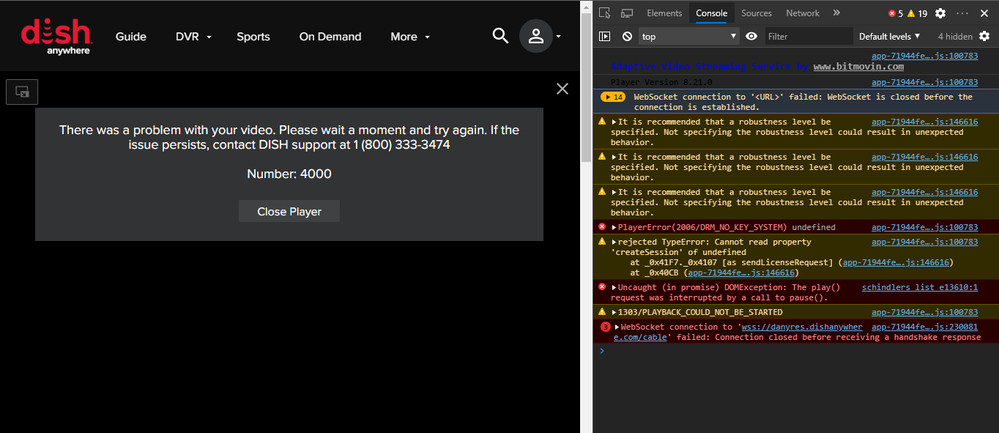Switch to the Sources tab
This screenshot has width=999, height=433.
[756, 13]
